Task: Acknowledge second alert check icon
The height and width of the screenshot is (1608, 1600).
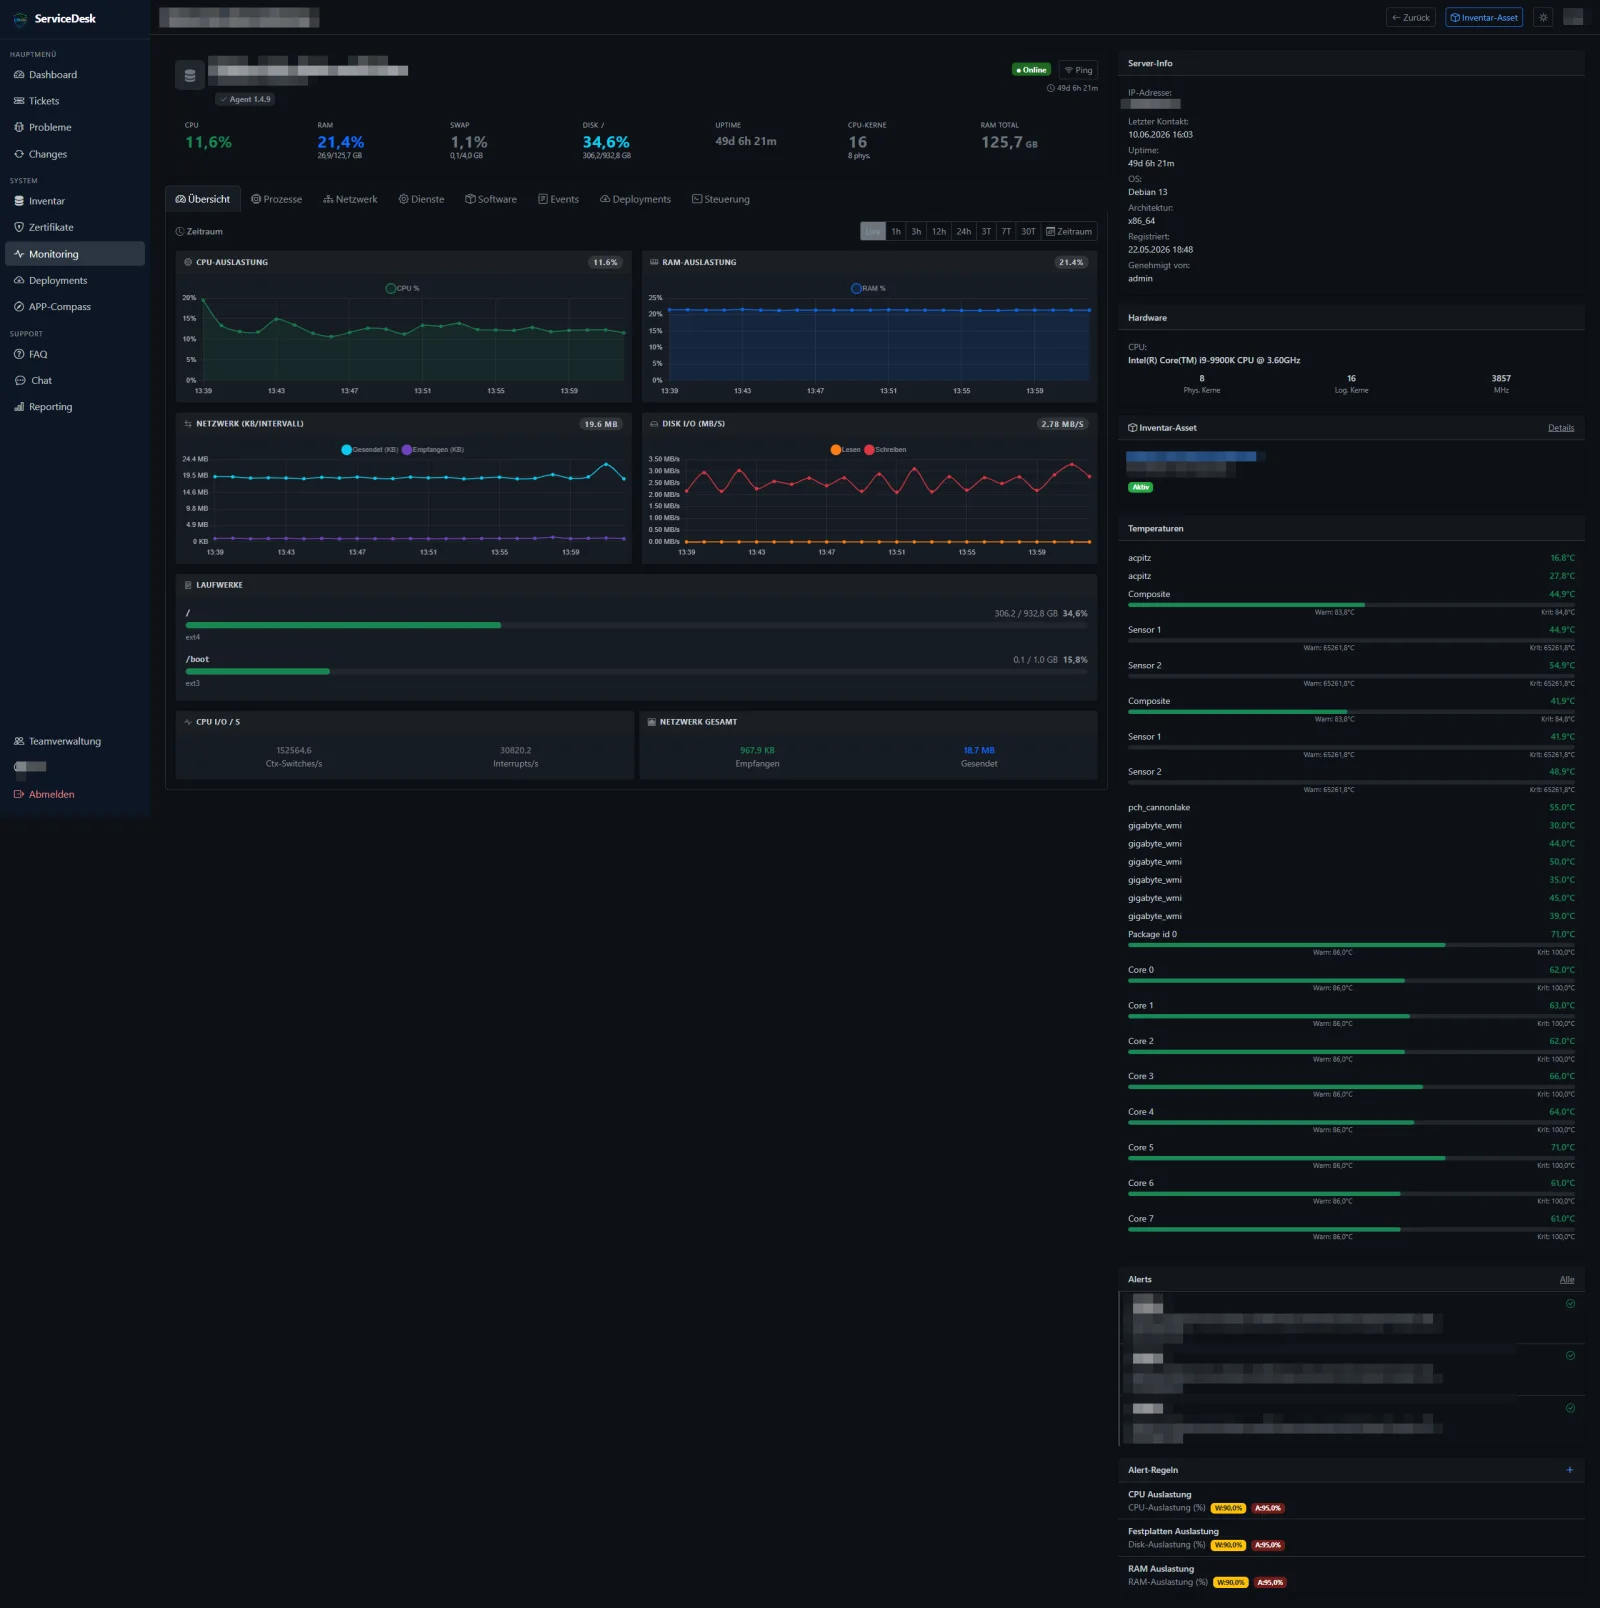Action: tap(1570, 1356)
